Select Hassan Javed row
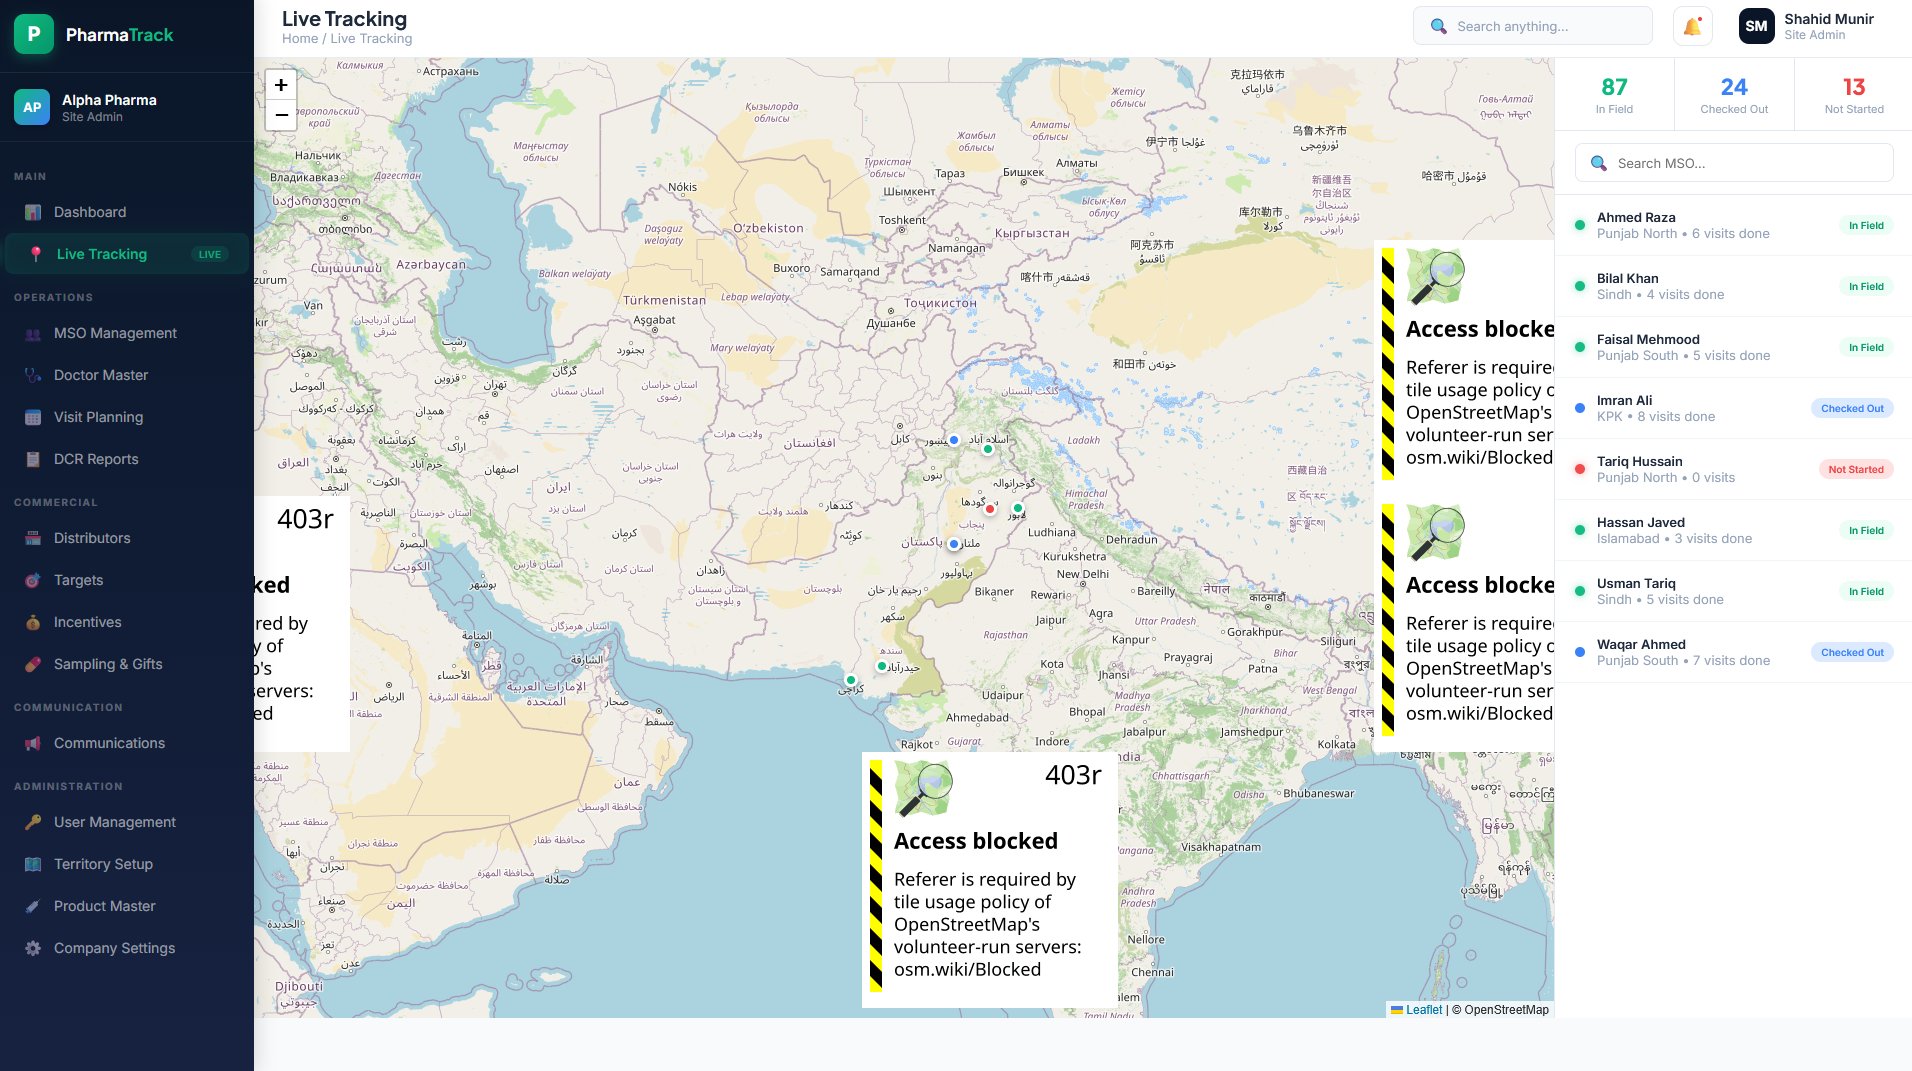This screenshot has height=1071, width=1912. pos(1734,531)
